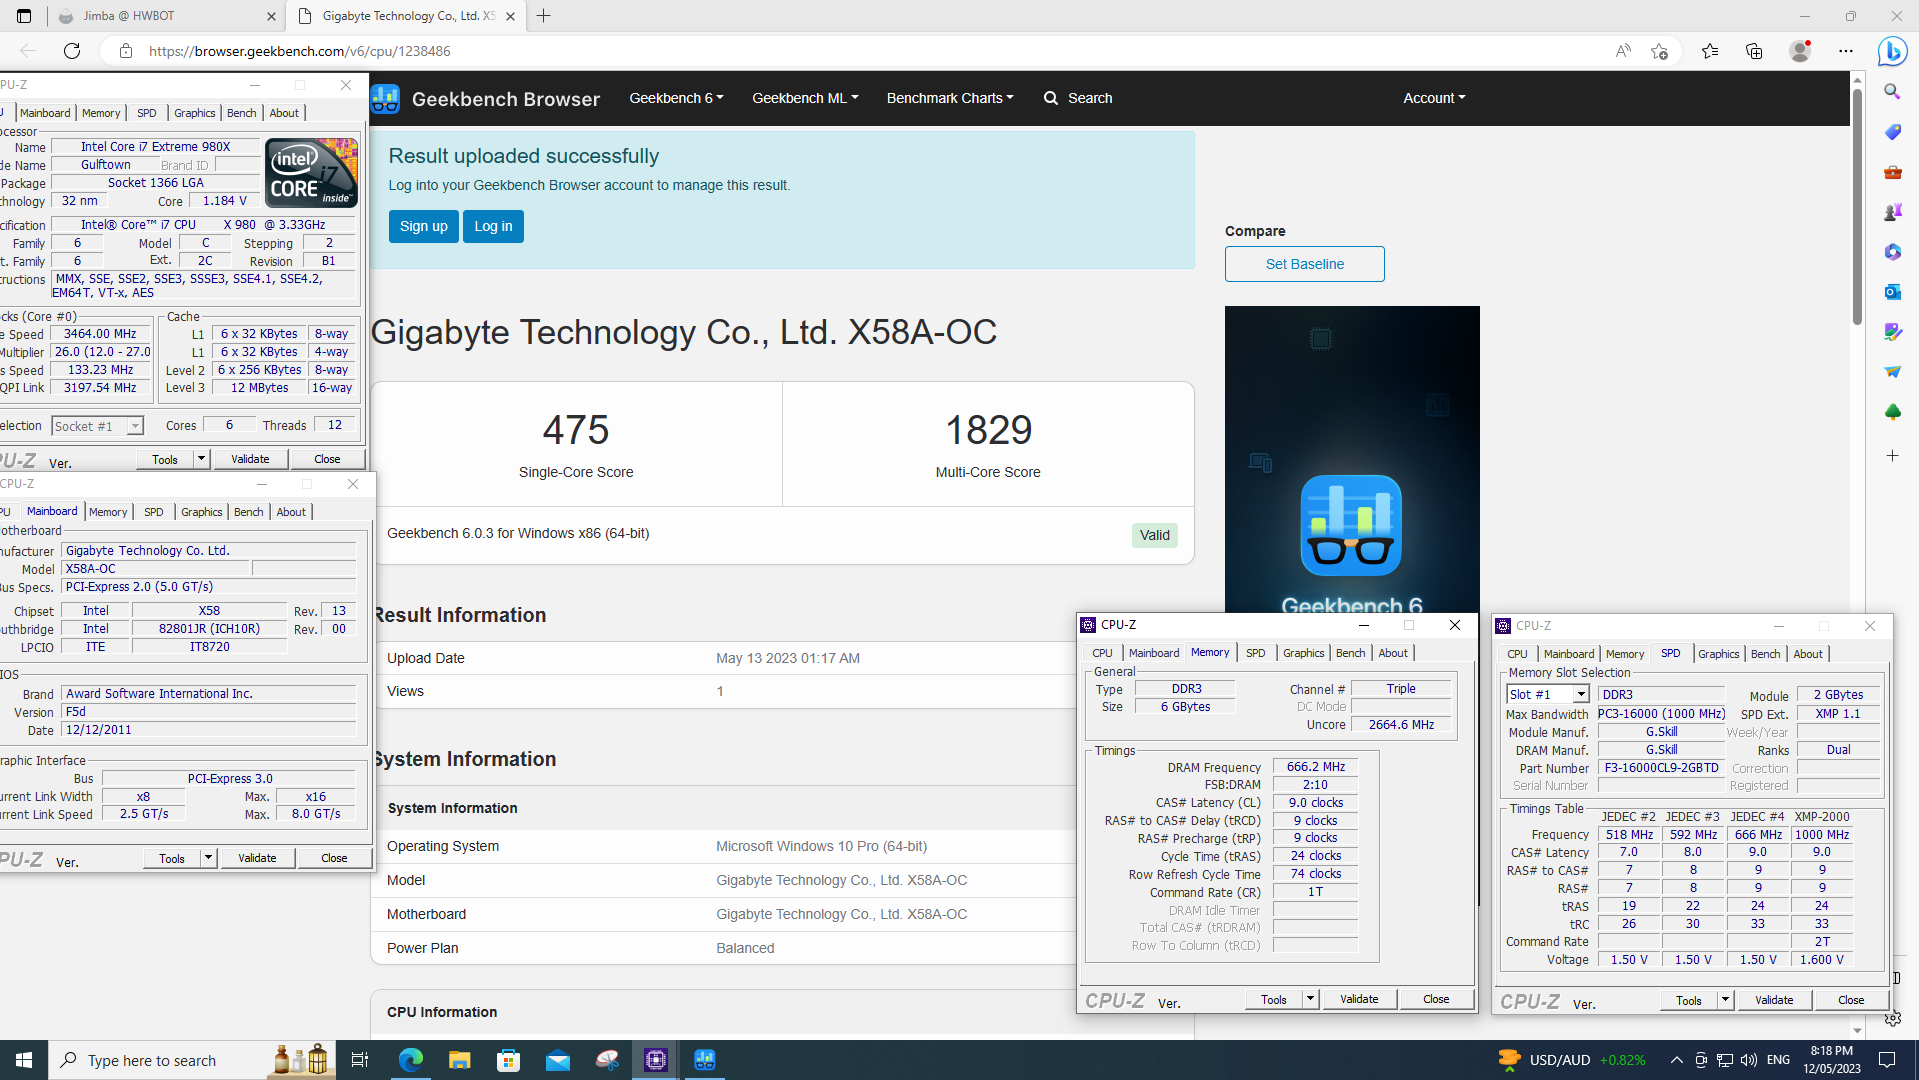Add a sidebar app with plus icon

pyautogui.click(x=1892, y=456)
